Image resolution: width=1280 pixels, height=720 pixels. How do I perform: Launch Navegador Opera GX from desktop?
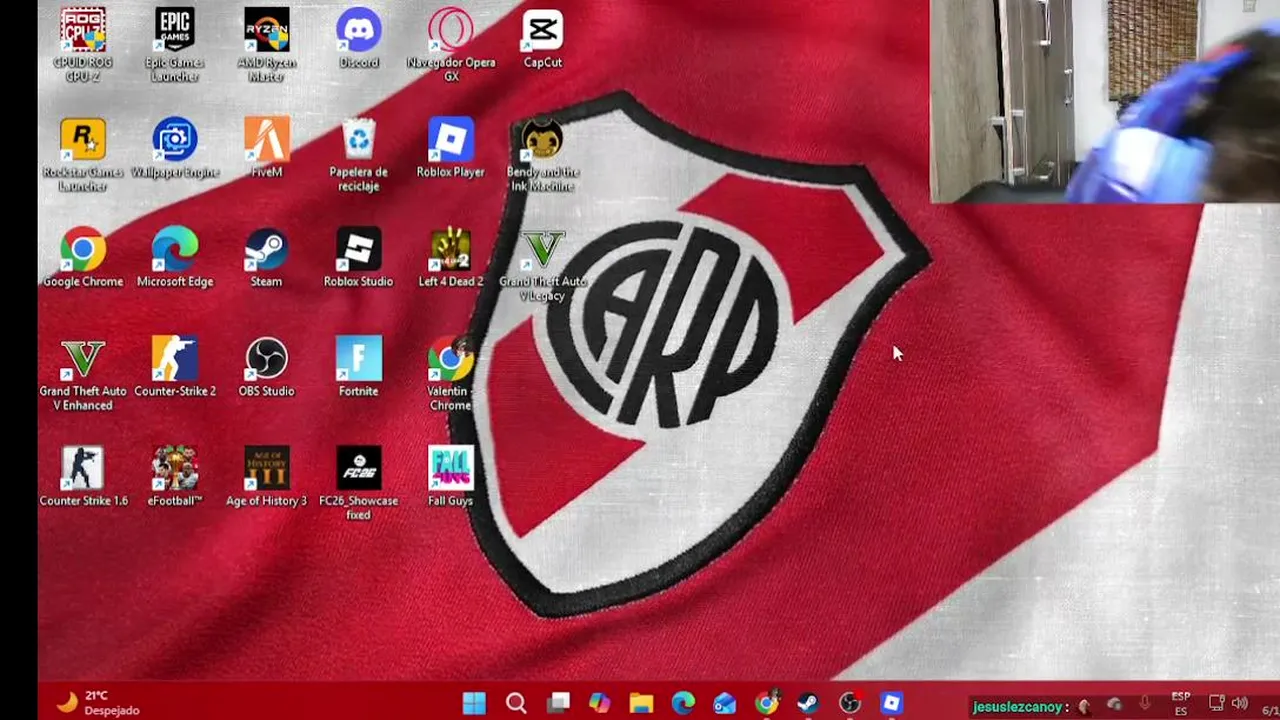pos(451,44)
